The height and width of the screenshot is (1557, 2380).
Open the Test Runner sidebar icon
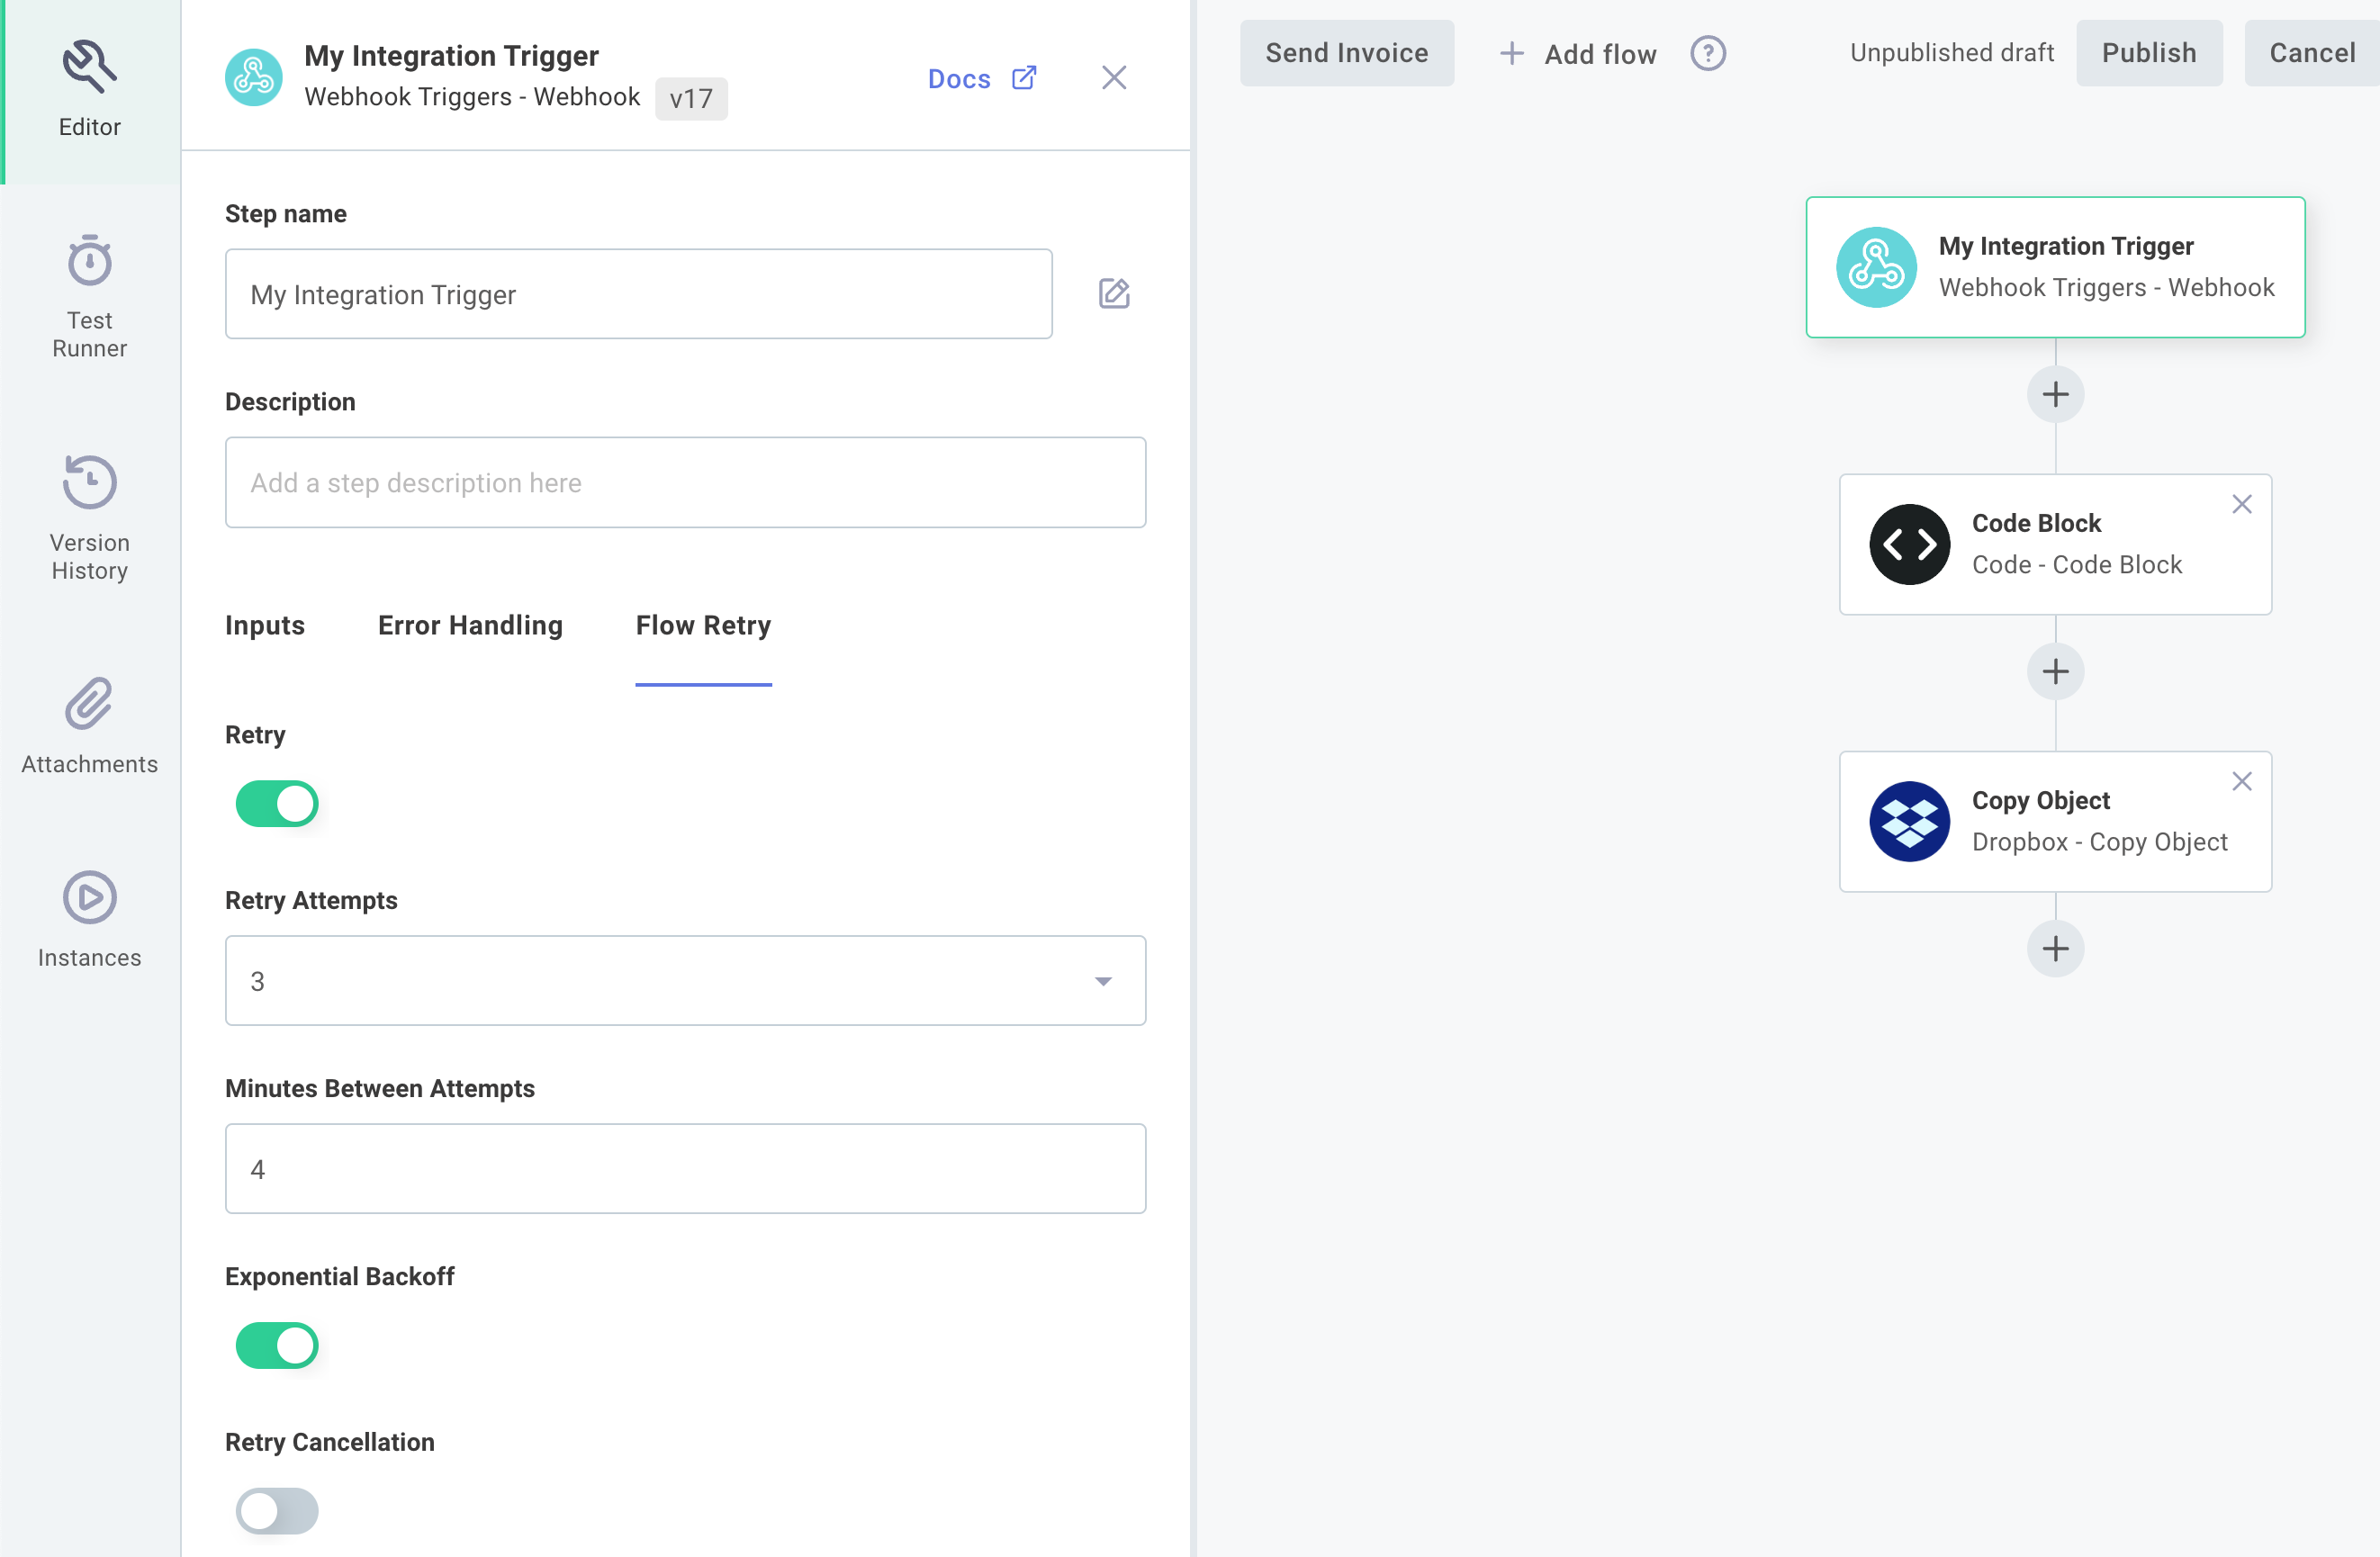(89, 263)
